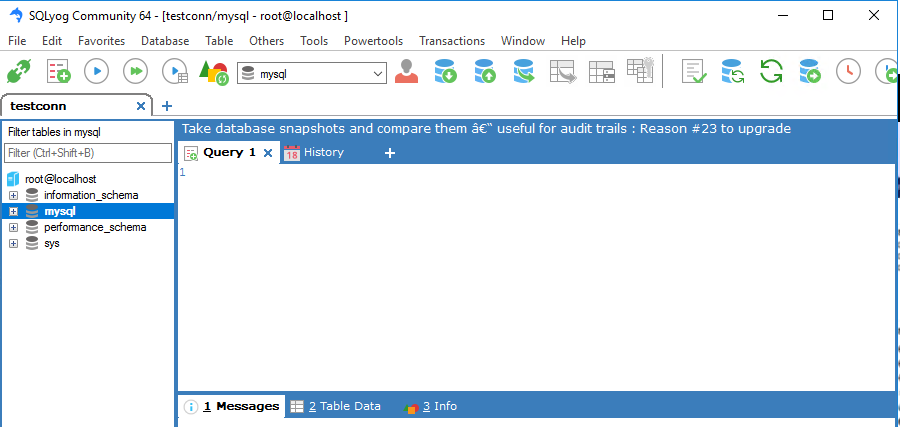900x427 pixels.
Task: Open the Transactions menu
Action: point(452,41)
